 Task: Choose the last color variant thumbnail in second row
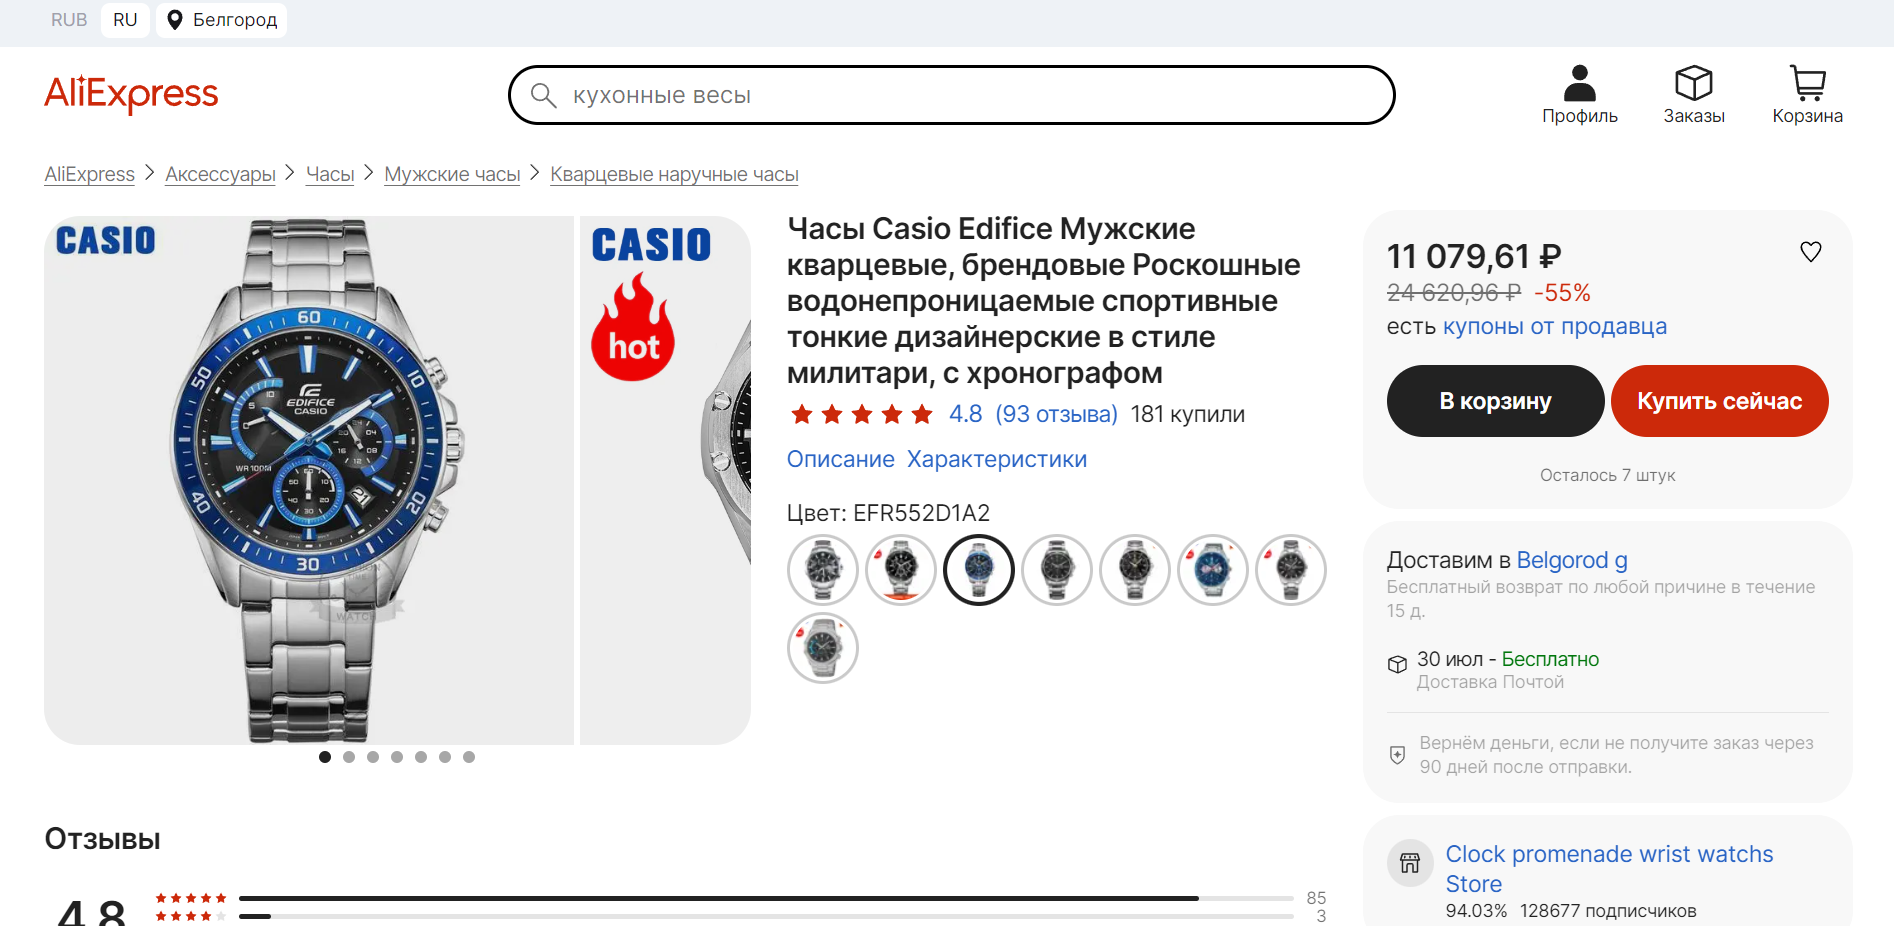823,648
